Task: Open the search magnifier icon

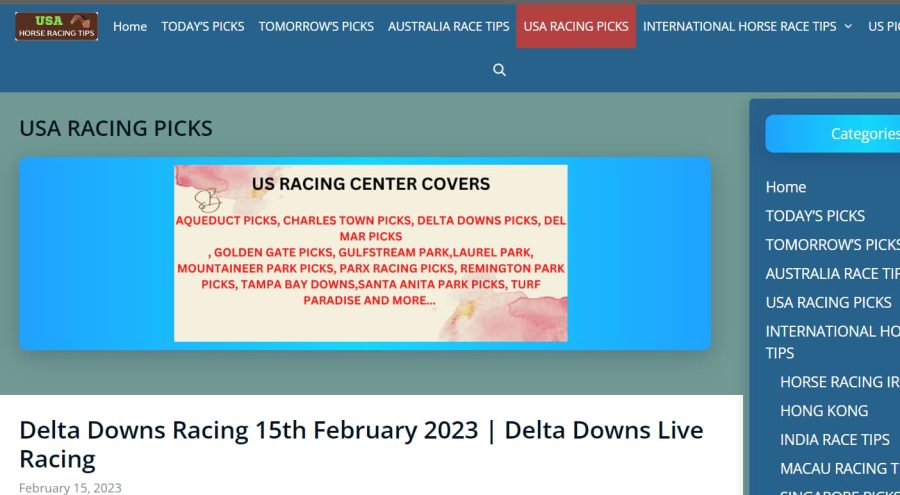Action: [x=499, y=70]
